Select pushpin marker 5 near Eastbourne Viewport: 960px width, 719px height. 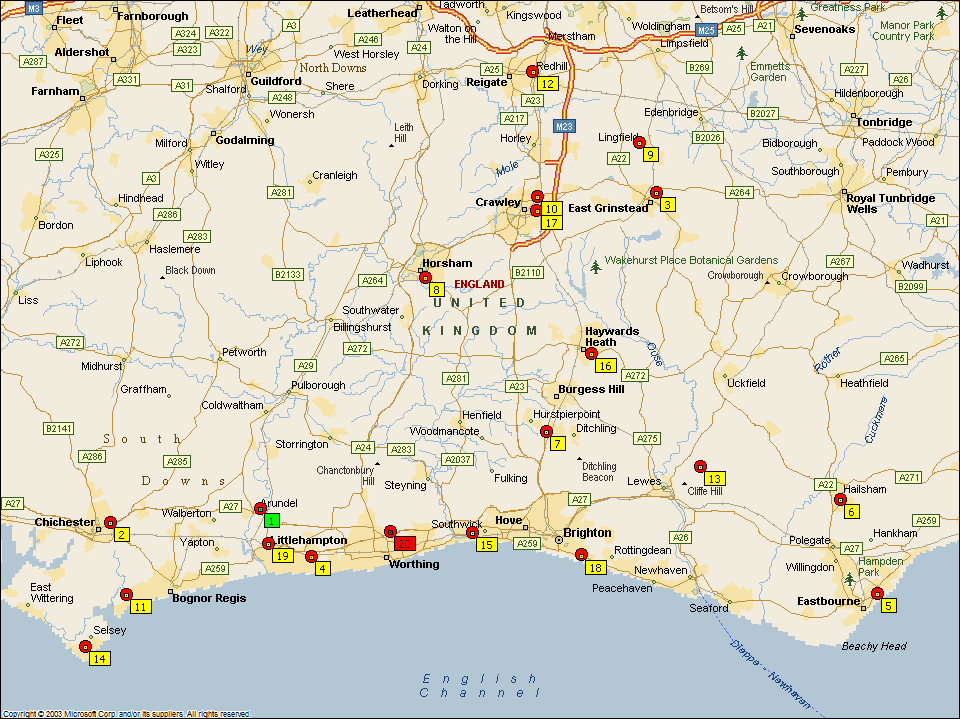(x=889, y=605)
